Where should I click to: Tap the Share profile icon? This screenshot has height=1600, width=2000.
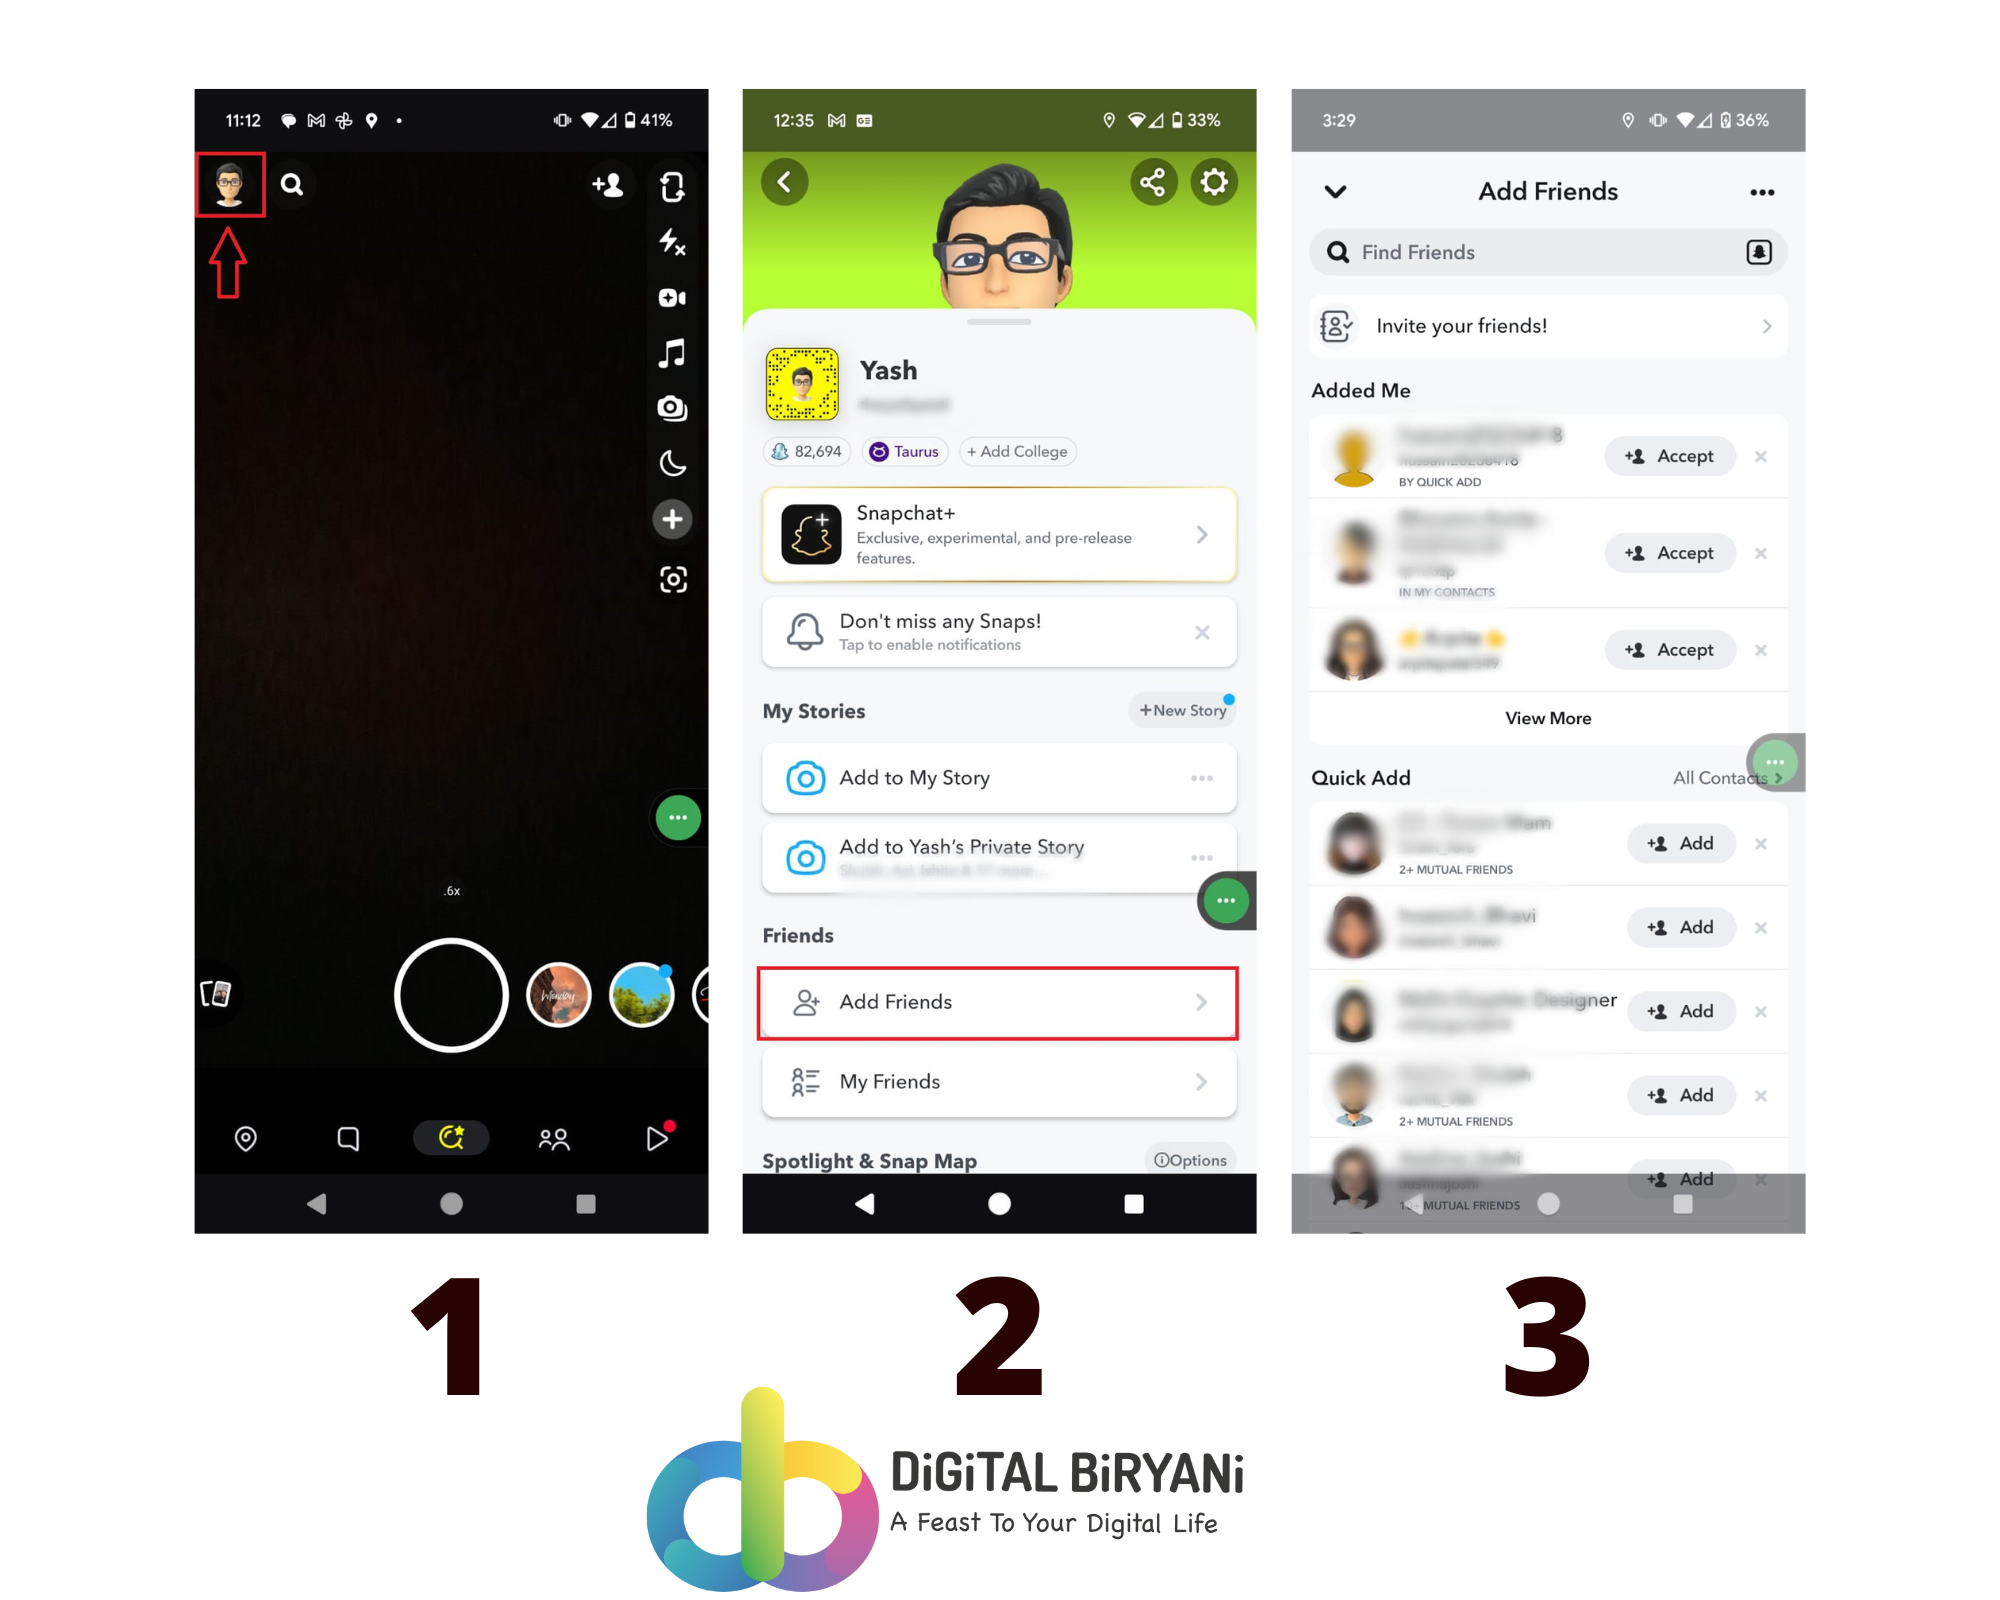(x=1154, y=183)
